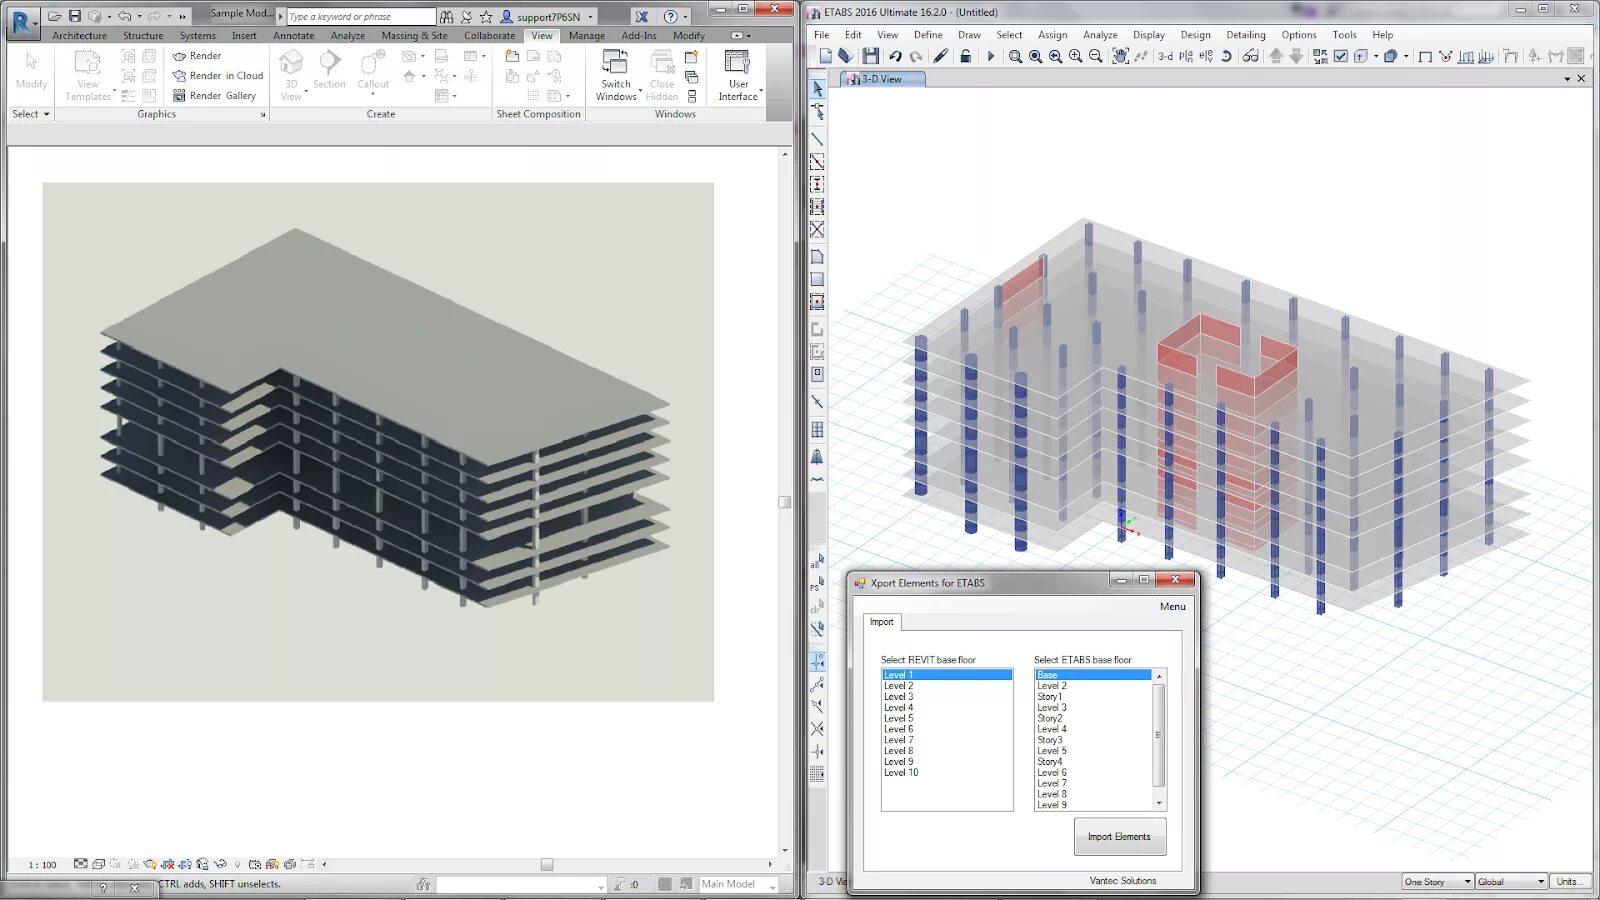This screenshot has width=1600, height=900.
Task: Expand the Revit Select panel dropdown
Action: [30, 114]
